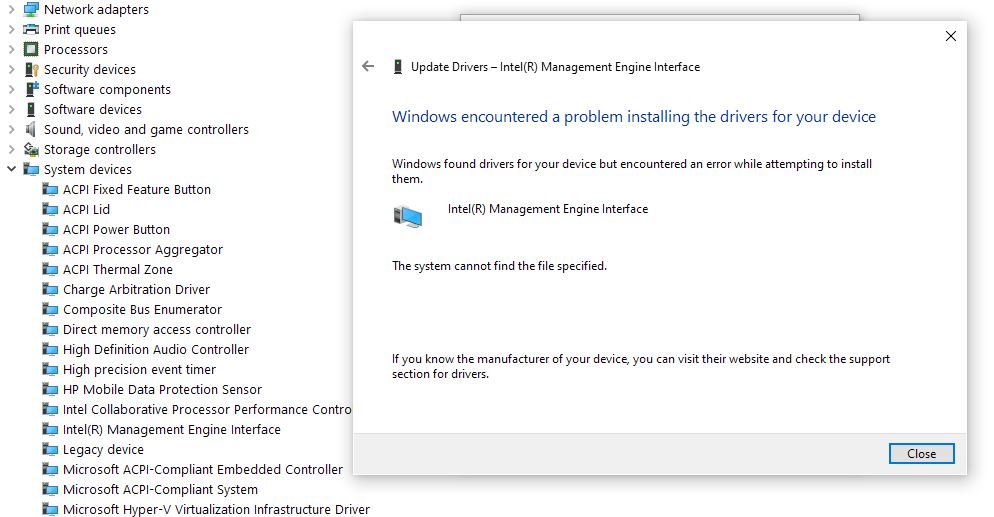Select Microsoft ACPI-Compliant Embedded Controller

click(203, 469)
